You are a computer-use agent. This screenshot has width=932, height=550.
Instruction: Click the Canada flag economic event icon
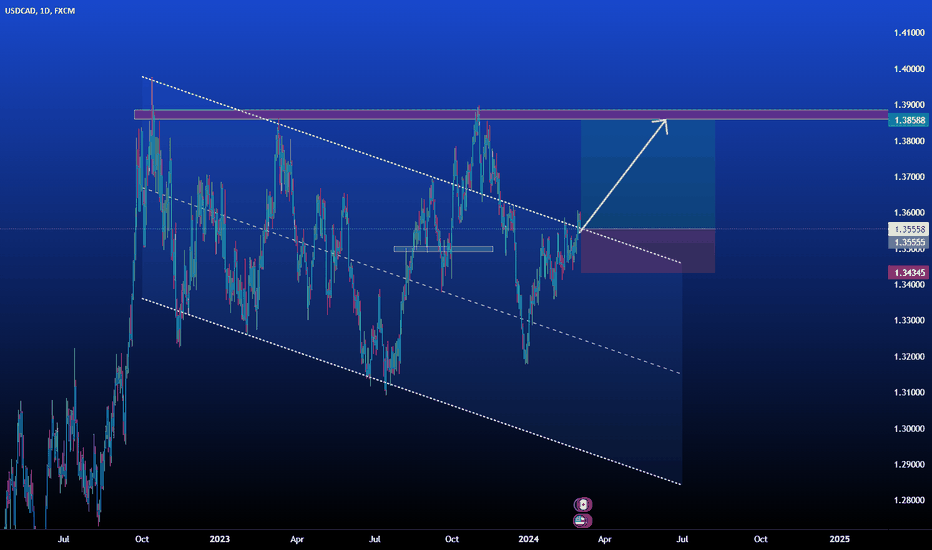point(582,505)
